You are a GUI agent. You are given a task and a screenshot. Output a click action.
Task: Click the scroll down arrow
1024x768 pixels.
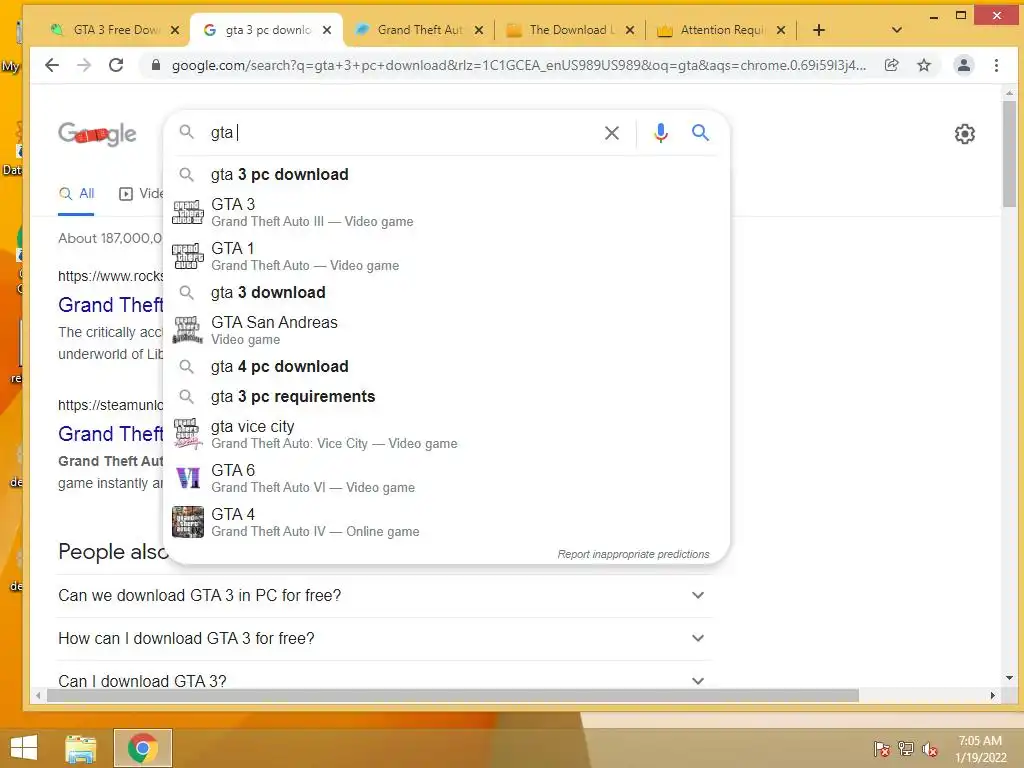(x=1009, y=678)
